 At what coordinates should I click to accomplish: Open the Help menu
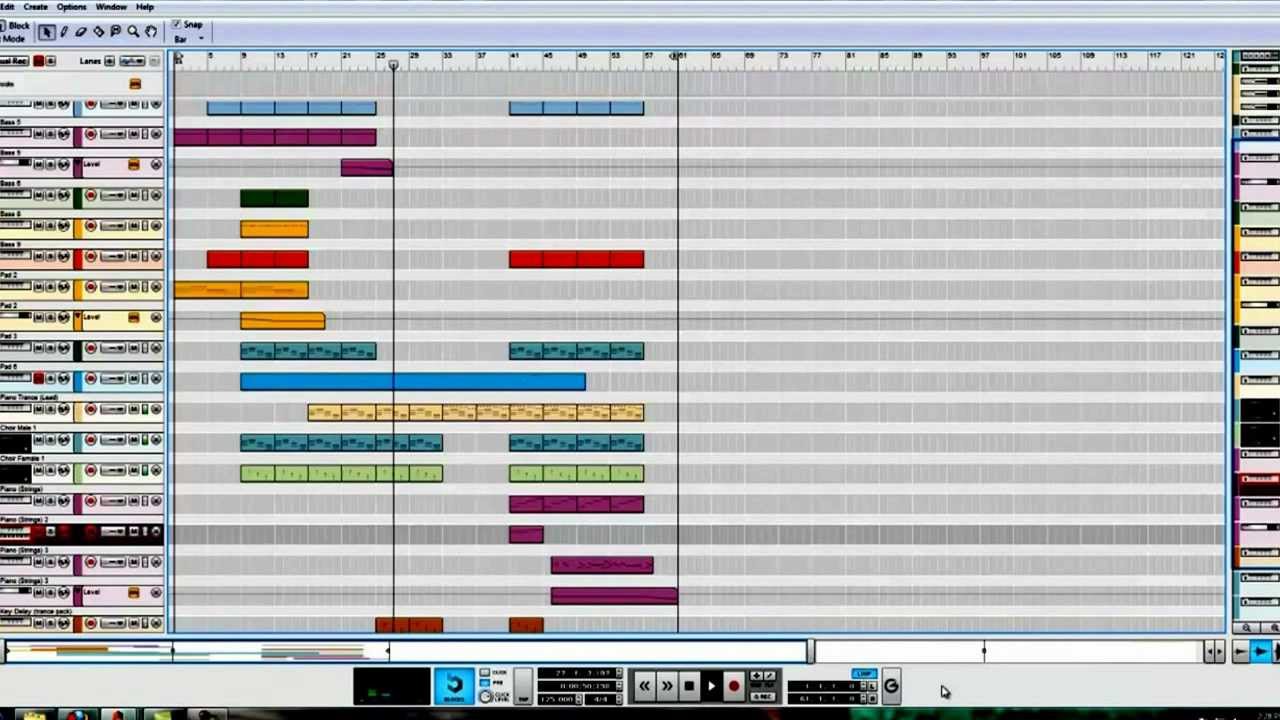click(144, 7)
